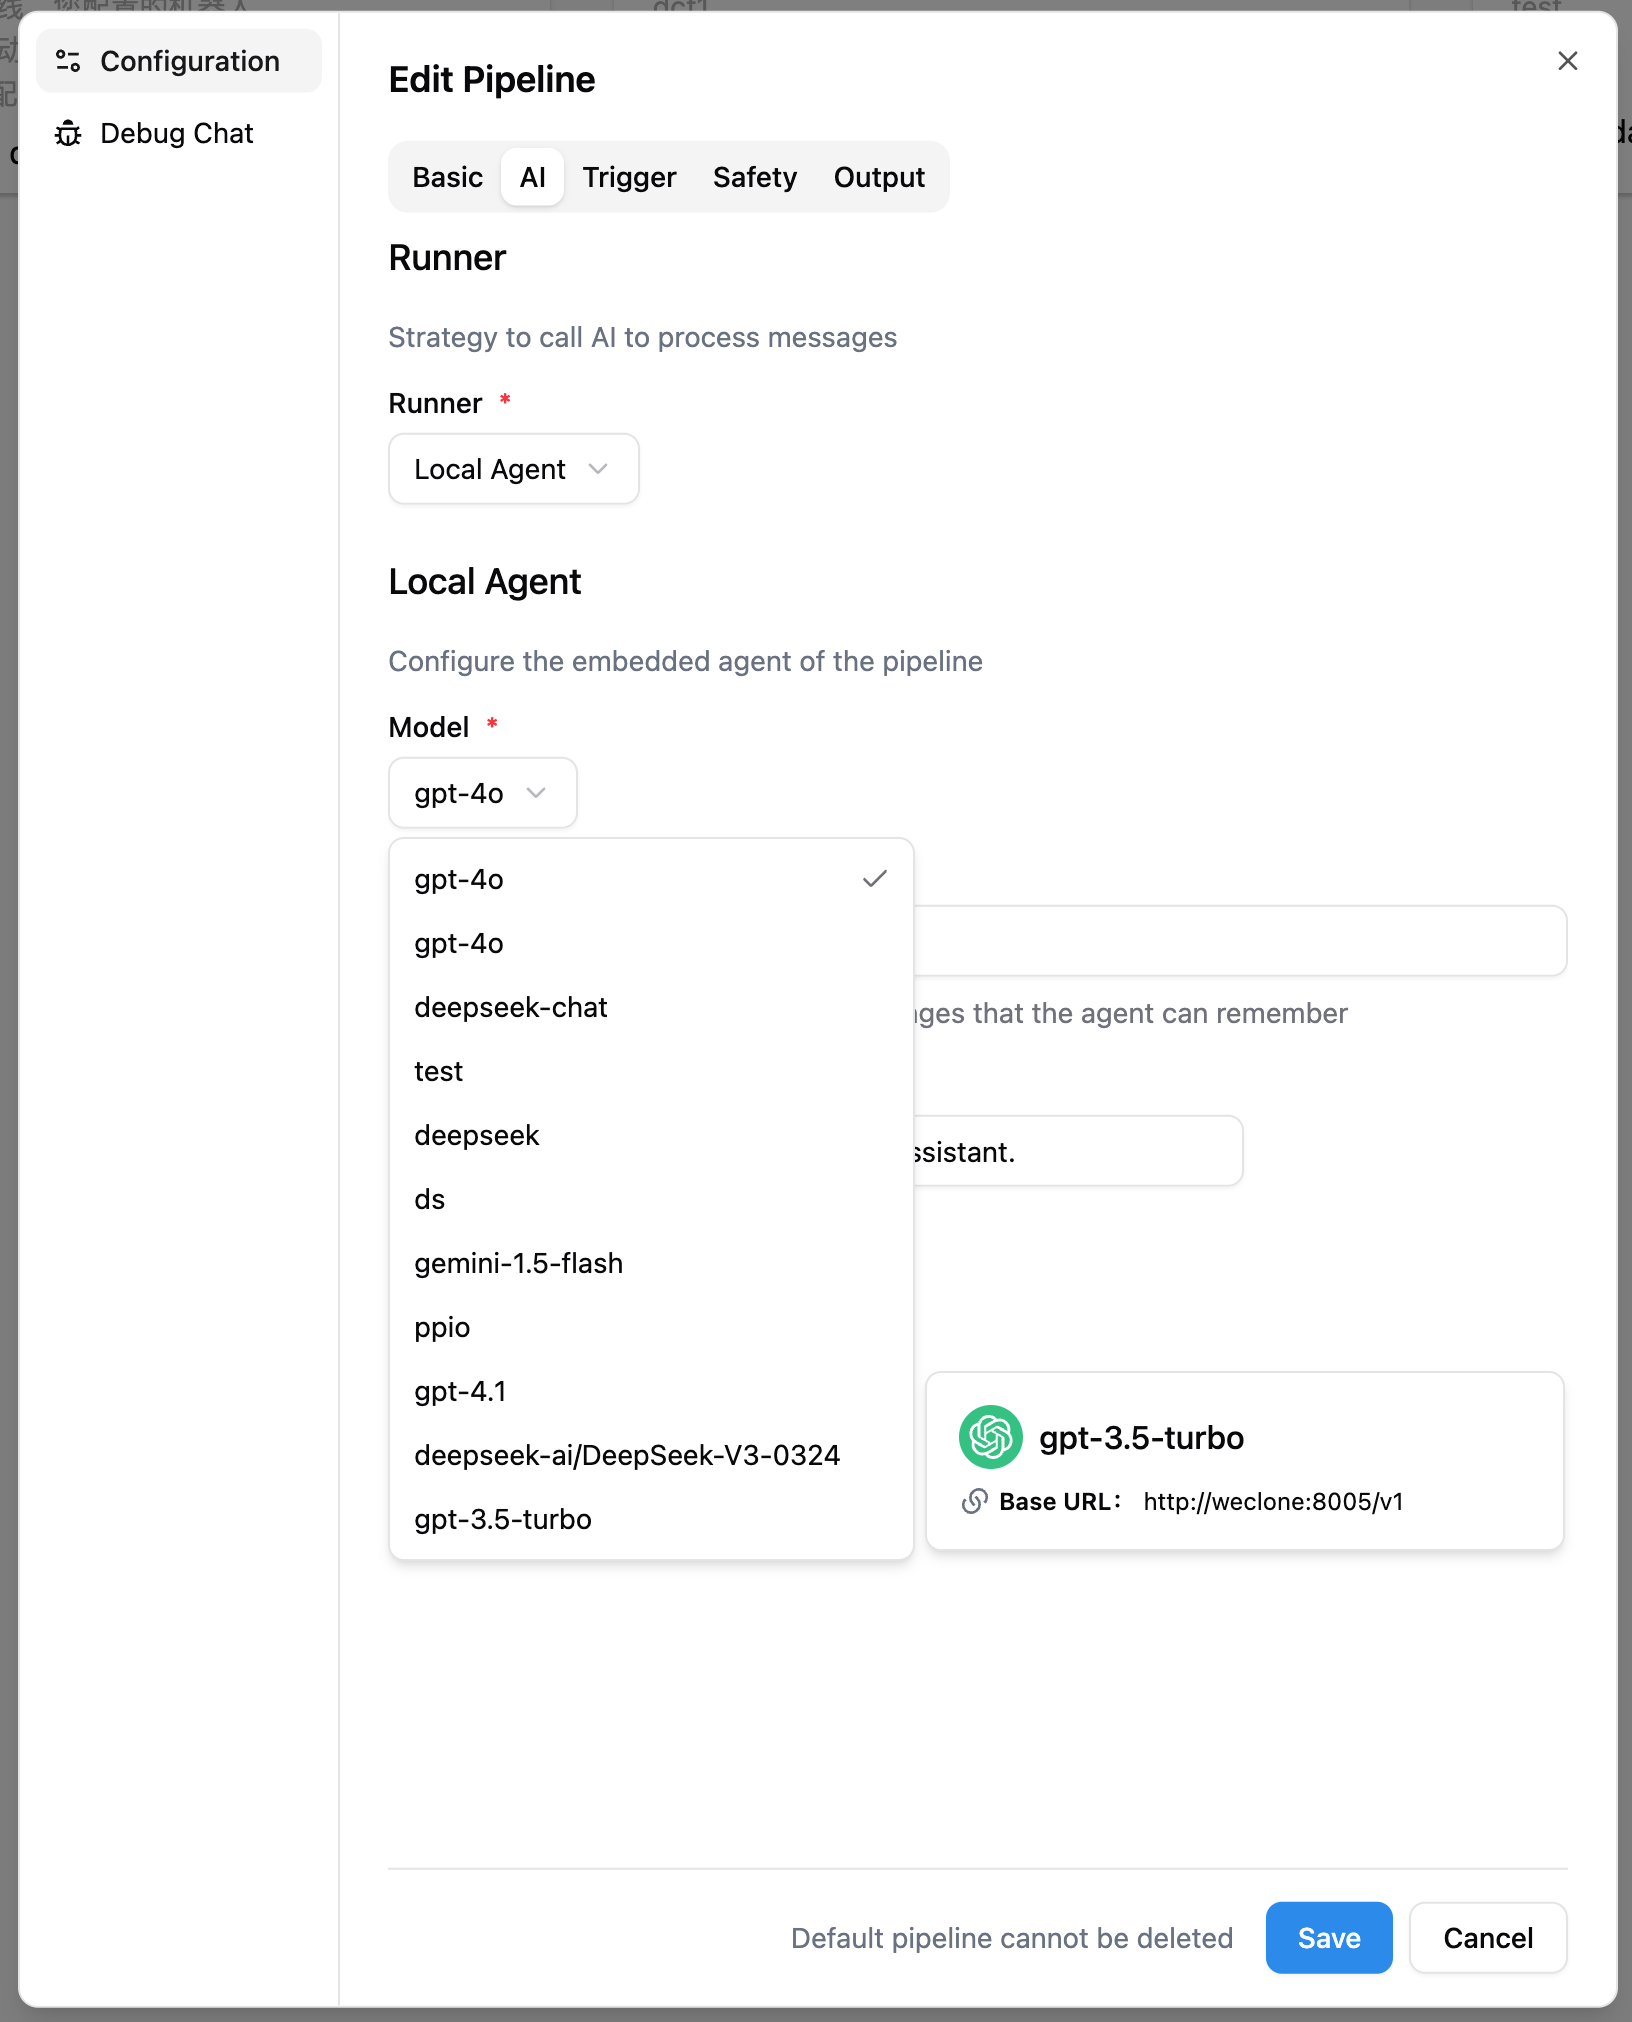Viewport: 1632px width, 2022px height.
Task: Choose gemini-1.5-flash model option
Action: pos(518,1263)
